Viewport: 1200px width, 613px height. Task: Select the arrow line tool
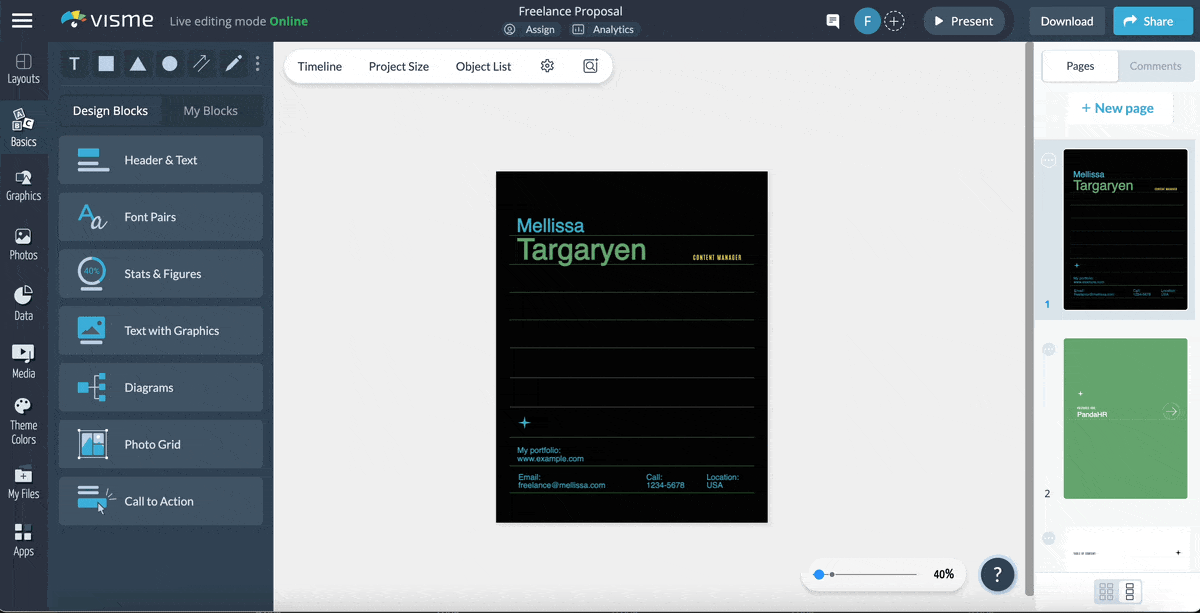point(201,64)
